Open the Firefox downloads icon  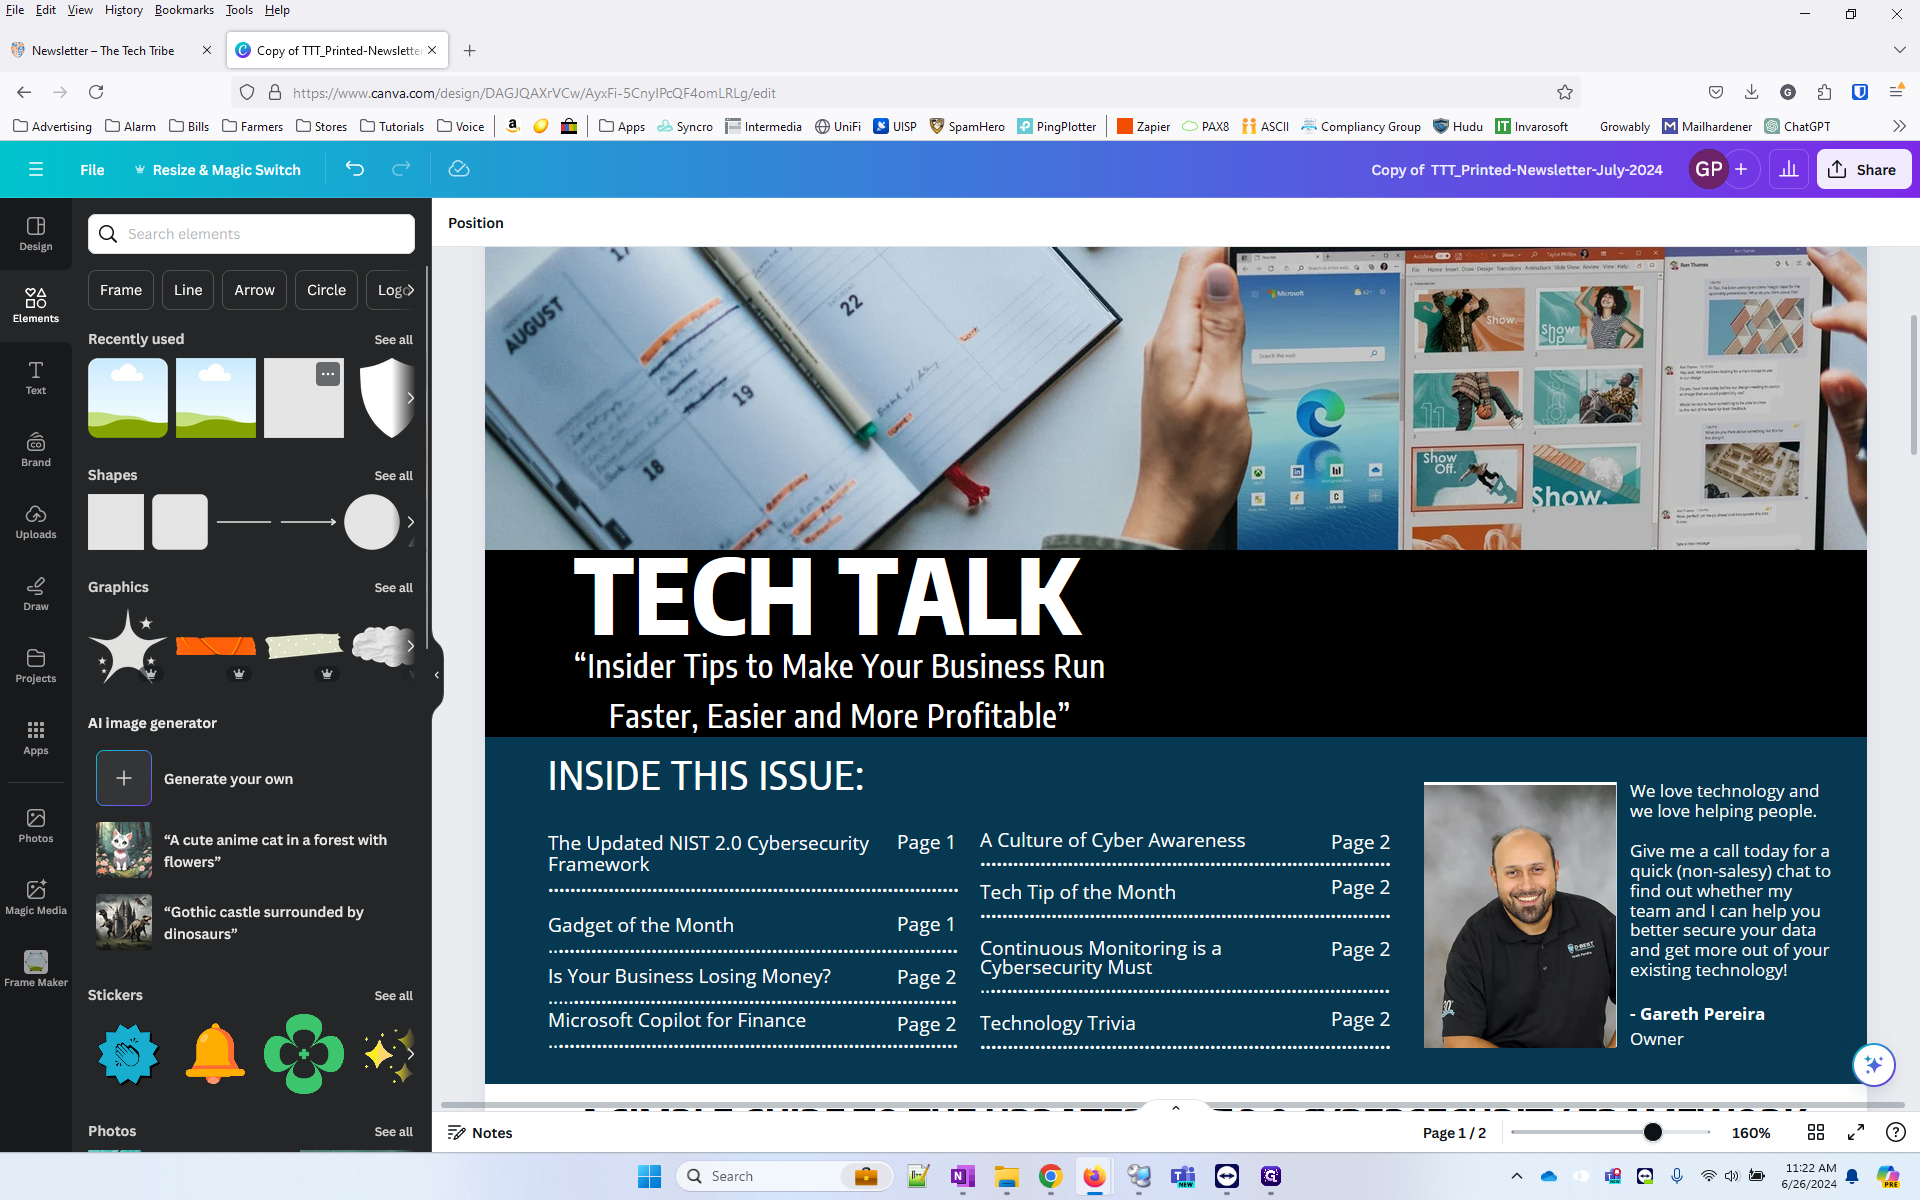point(1751,92)
